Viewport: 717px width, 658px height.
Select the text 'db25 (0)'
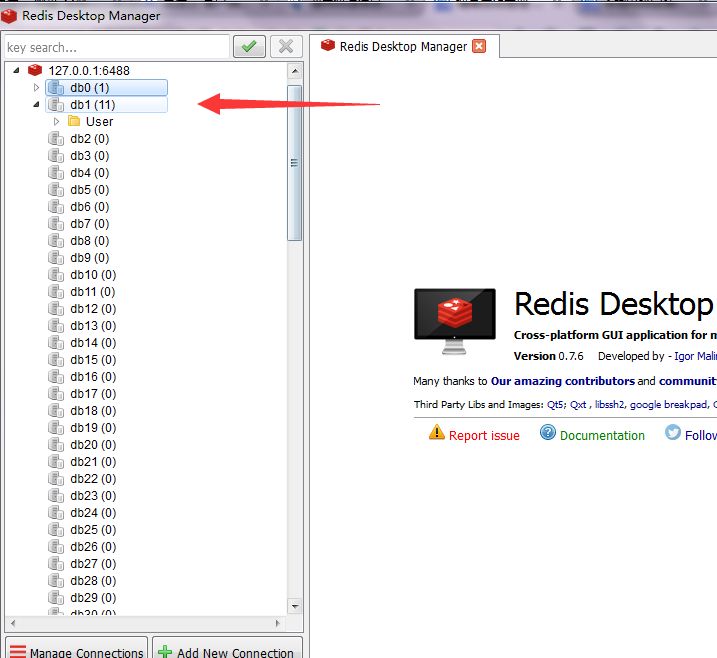(93, 530)
